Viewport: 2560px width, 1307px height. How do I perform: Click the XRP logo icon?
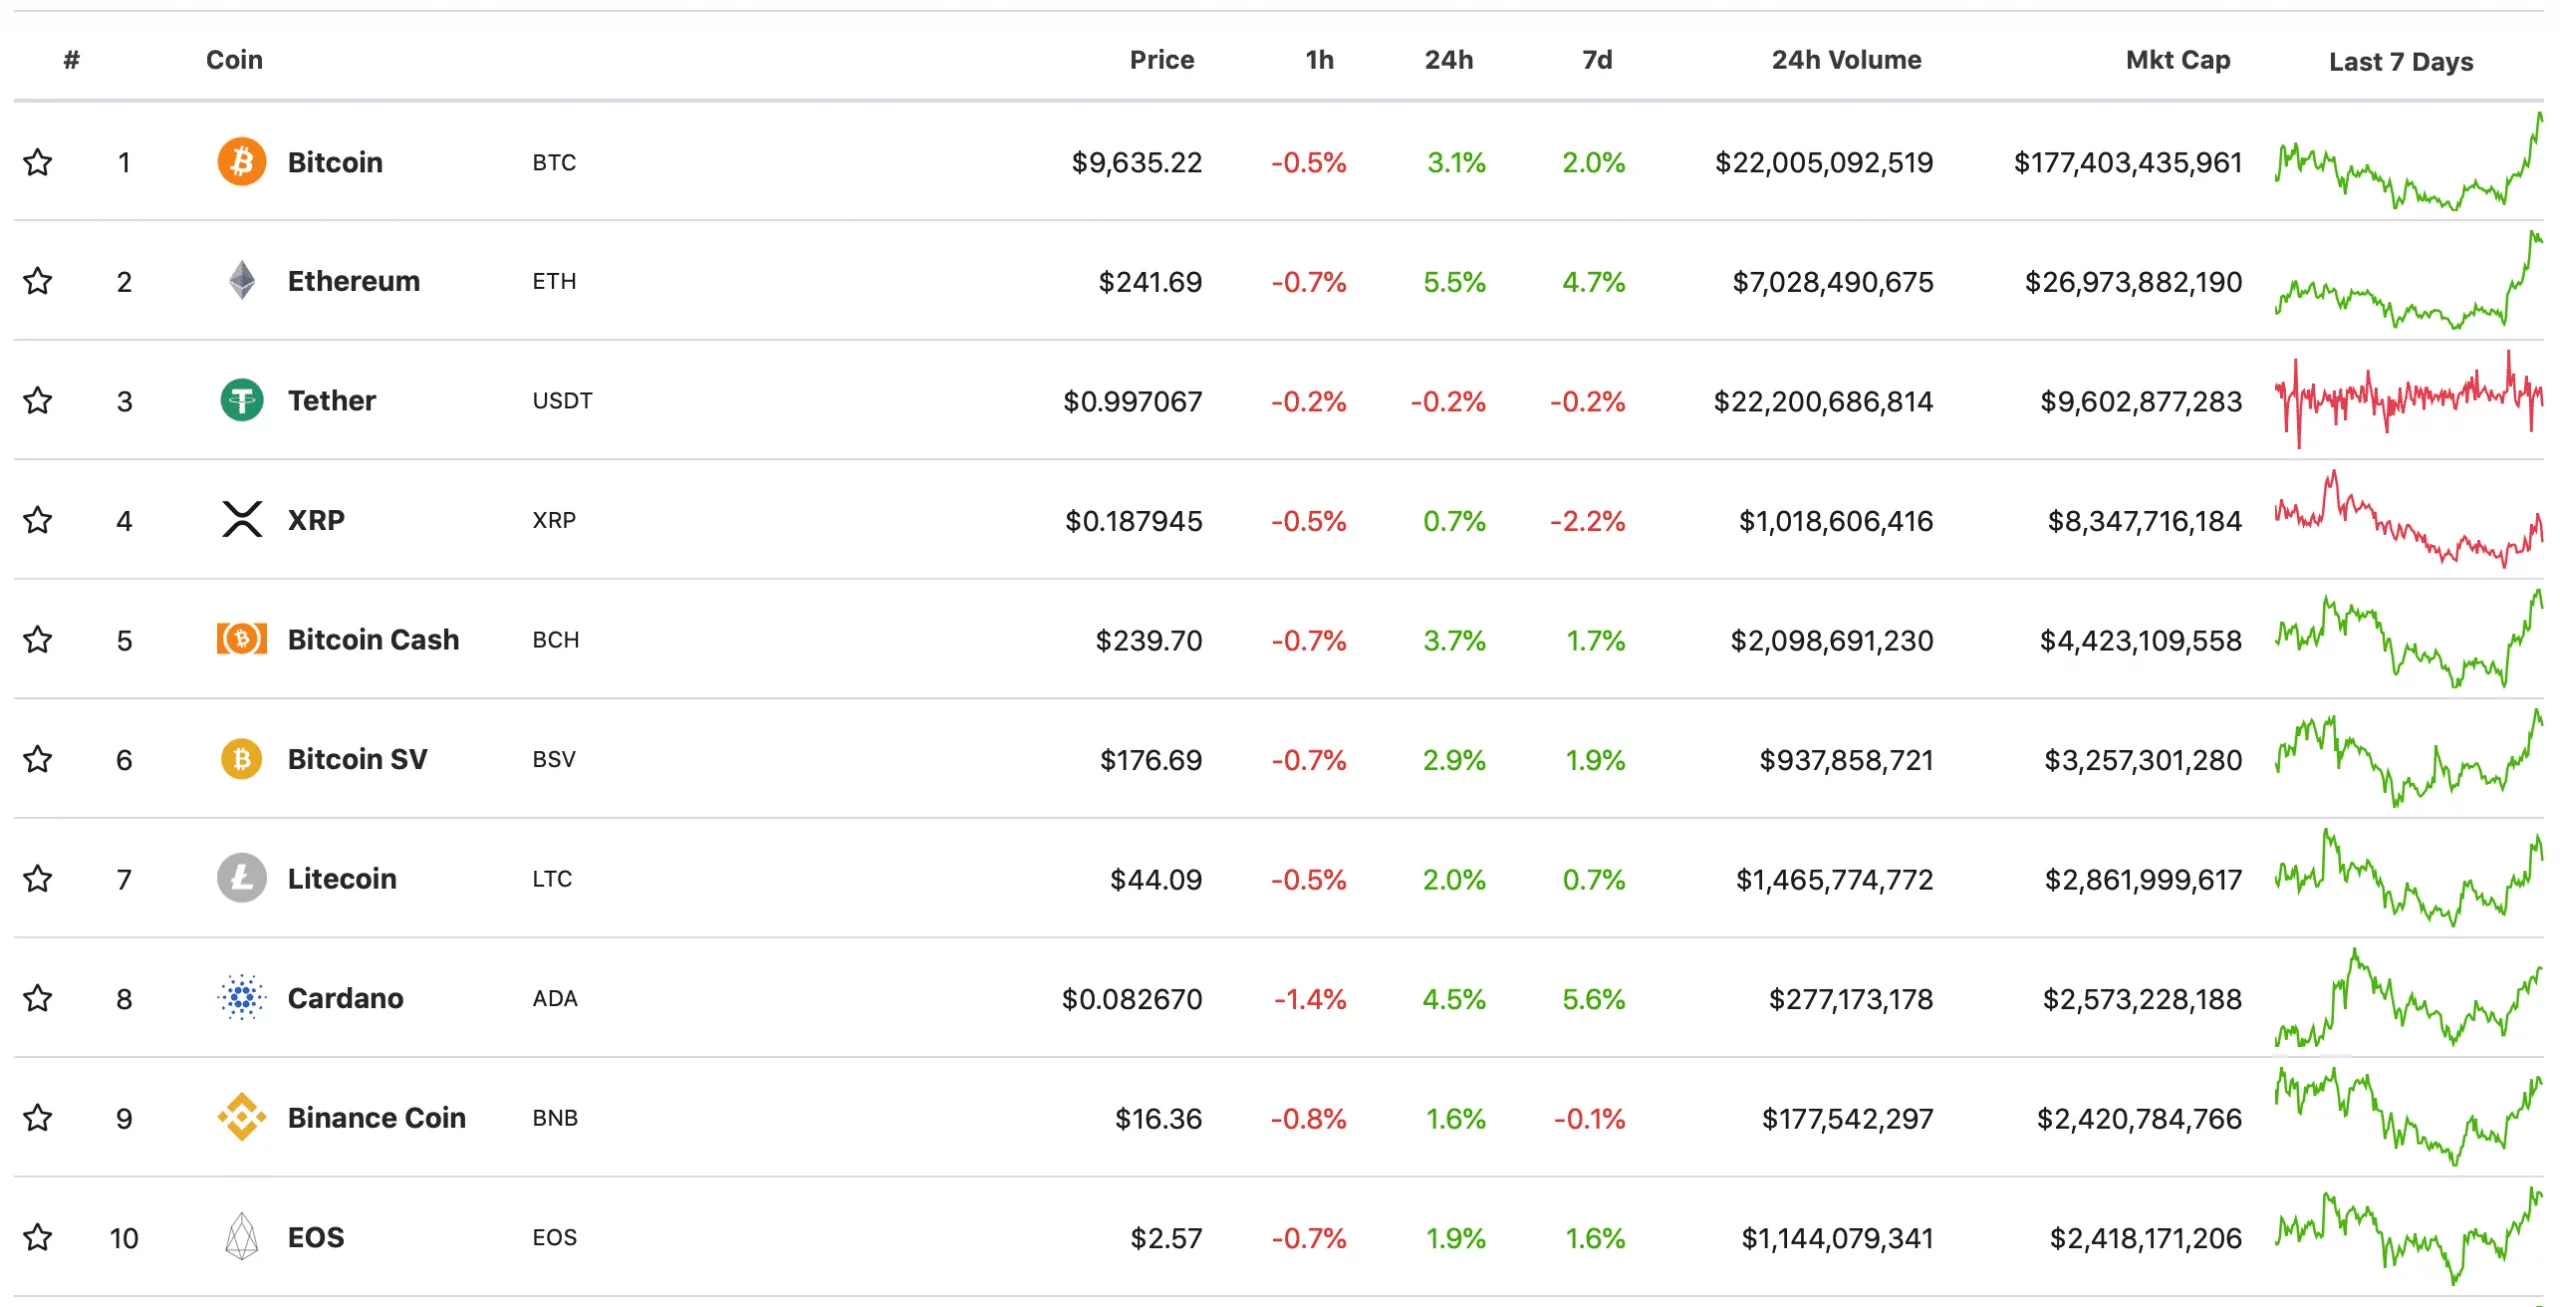point(241,520)
